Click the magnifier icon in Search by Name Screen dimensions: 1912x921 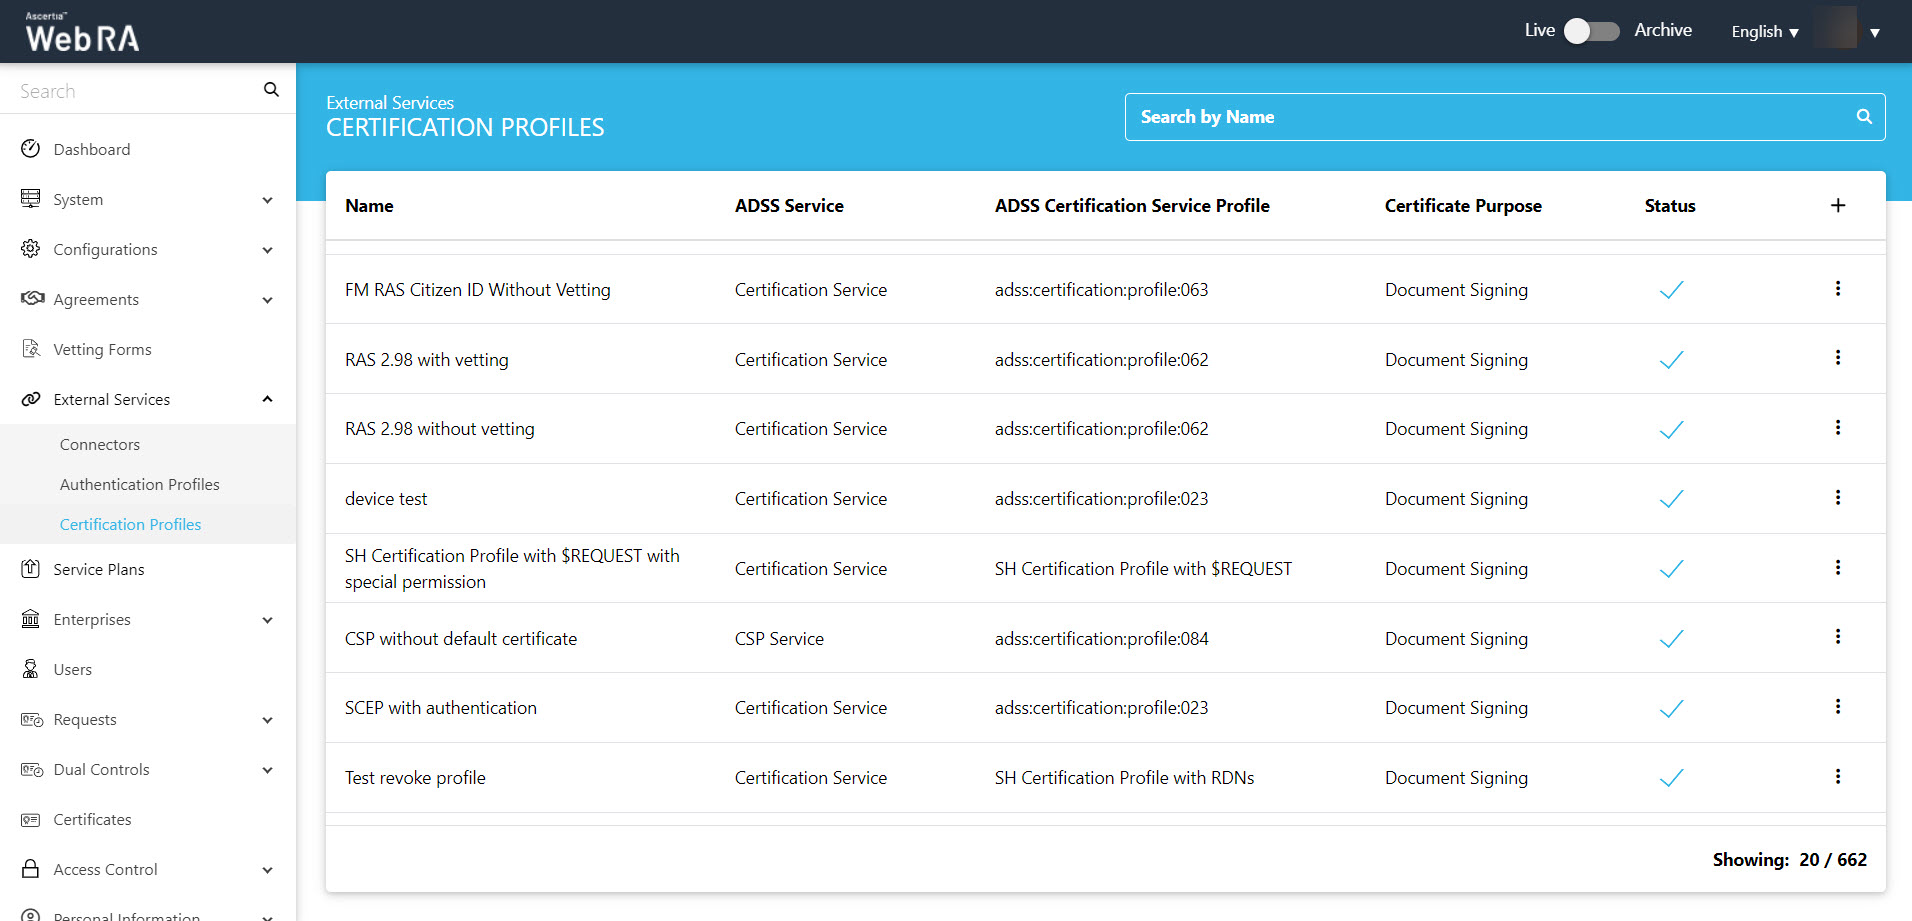coord(1864,117)
